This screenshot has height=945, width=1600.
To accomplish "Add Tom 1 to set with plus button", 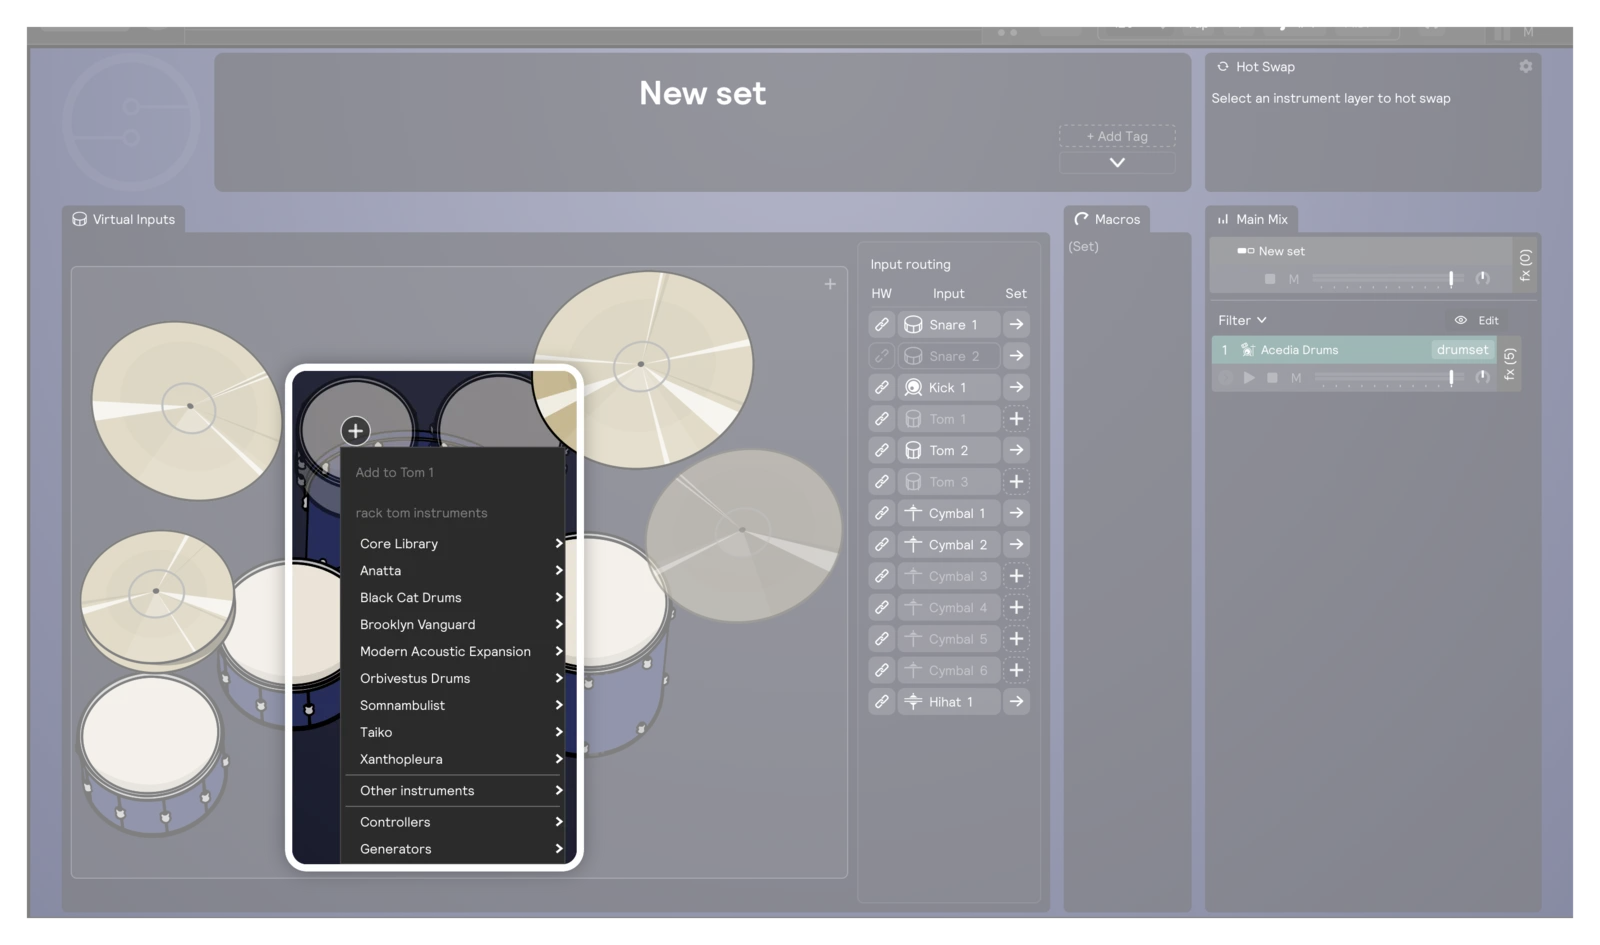I will [1016, 419].
